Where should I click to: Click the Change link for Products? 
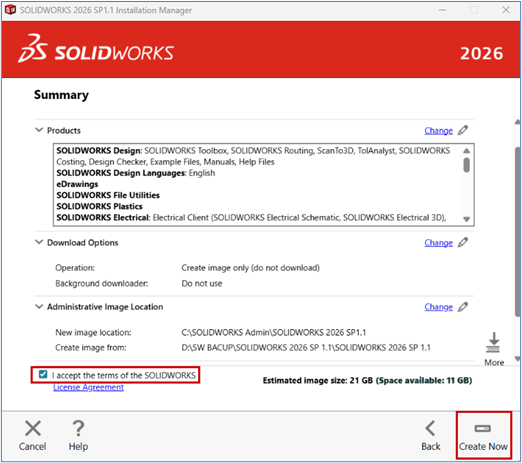click(x=438, y=131)
